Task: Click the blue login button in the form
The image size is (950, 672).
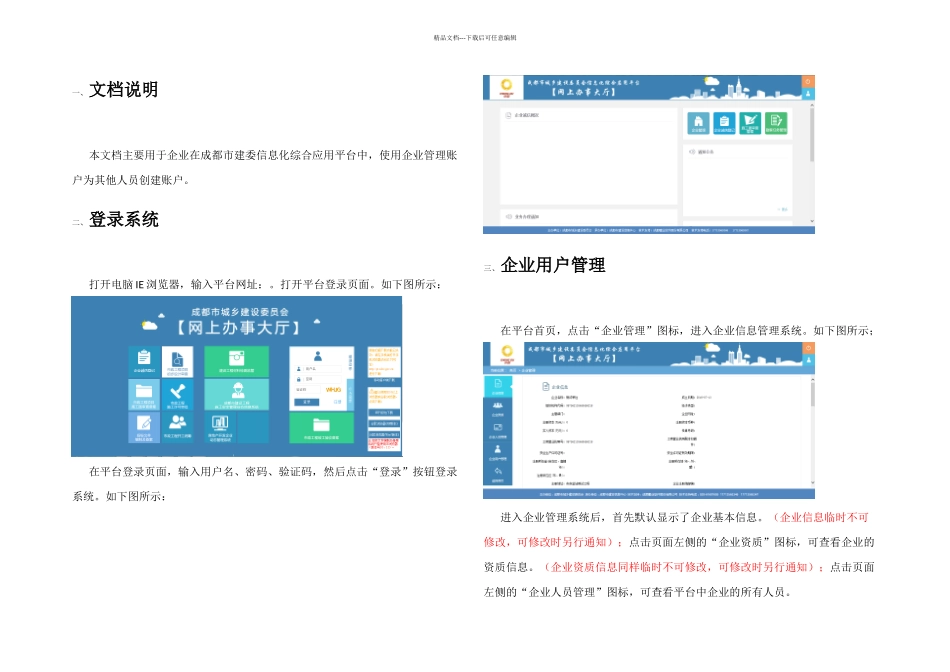Action: click(x=307, y=402)
